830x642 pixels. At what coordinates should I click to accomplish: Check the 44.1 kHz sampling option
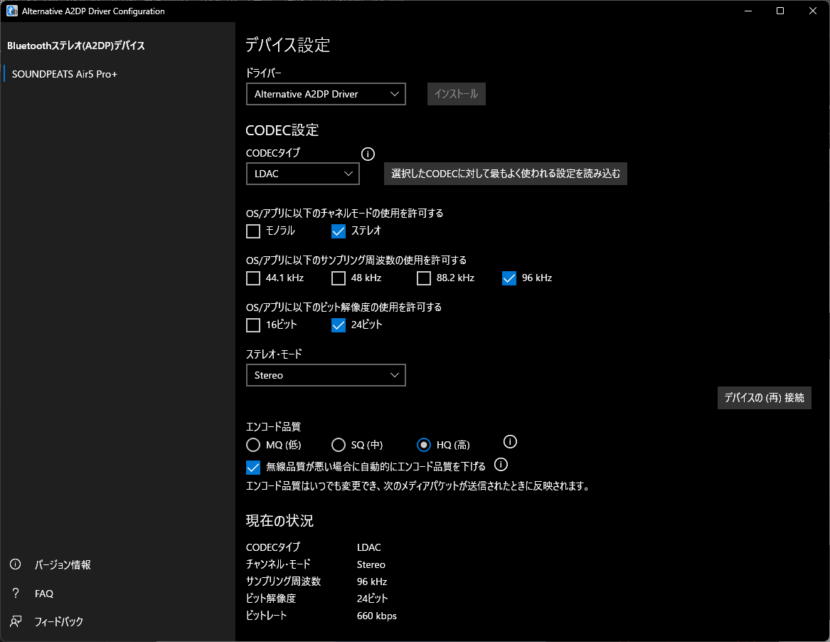(x=253, y=278)
